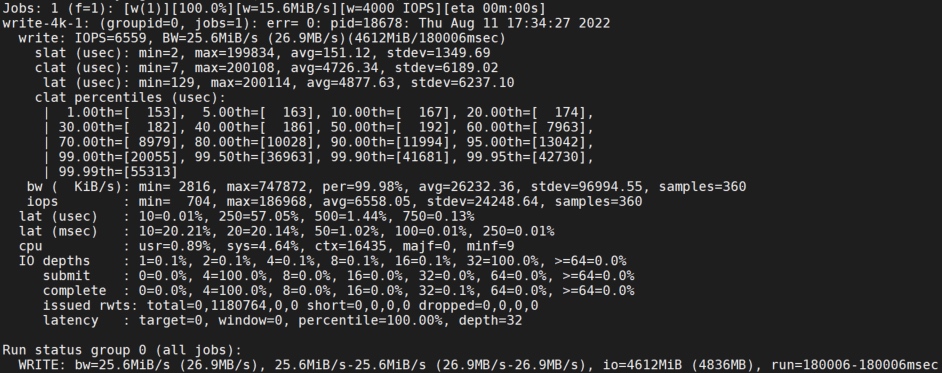The width and height of the screenshot is (942, 373).
Task: Select the clat percentiles (usec) heading
Action: tap(130, 98)
